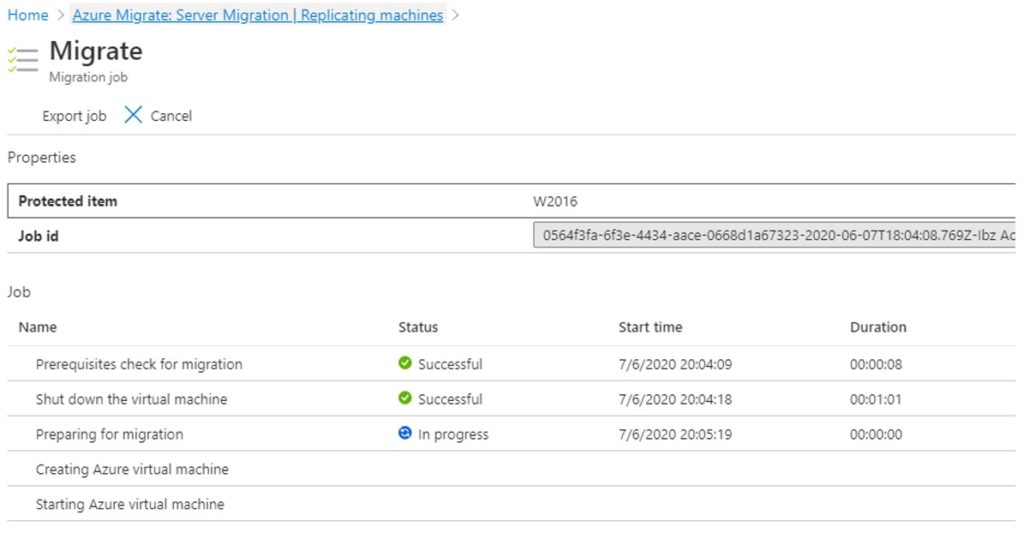The image size is (1024, 539).
Task: Click breadcrumb chevron after Replicating machines
Action: pyautogui.click(x=456, y=15)
